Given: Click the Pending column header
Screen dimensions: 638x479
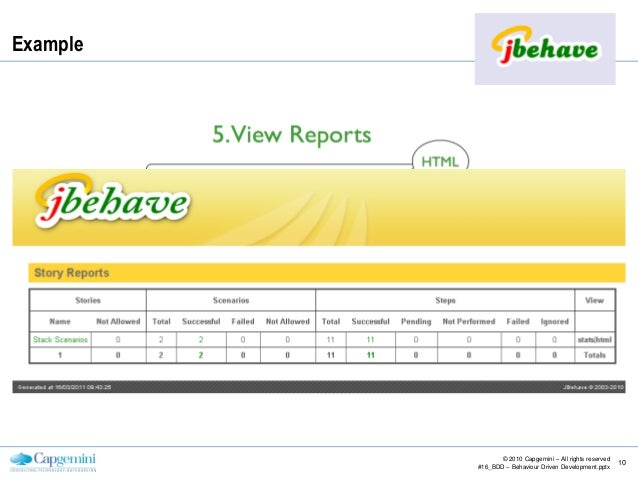Looking at the screenshot, I should click(x=416, y=322).
